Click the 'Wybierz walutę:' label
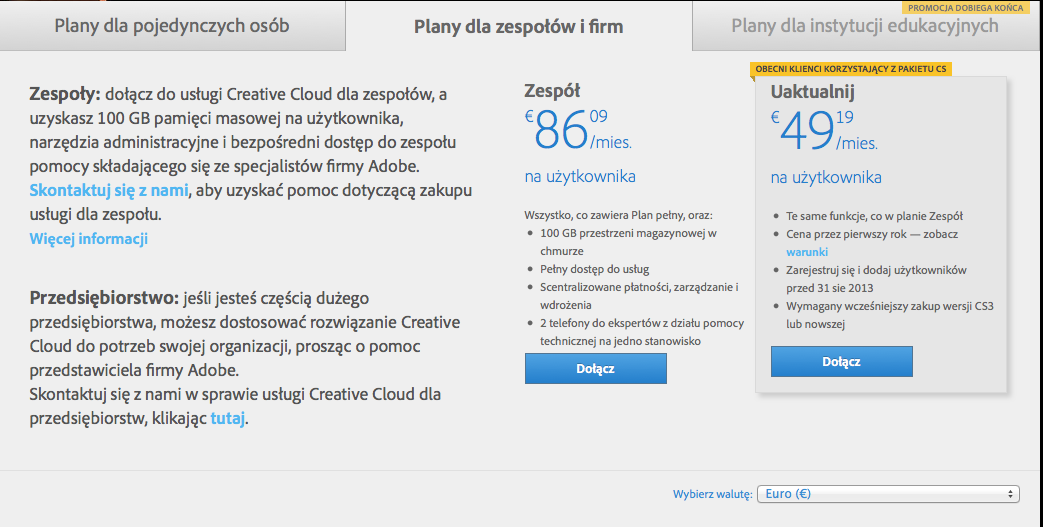Screen dimensions: 1043x527 tap(712, 494)
